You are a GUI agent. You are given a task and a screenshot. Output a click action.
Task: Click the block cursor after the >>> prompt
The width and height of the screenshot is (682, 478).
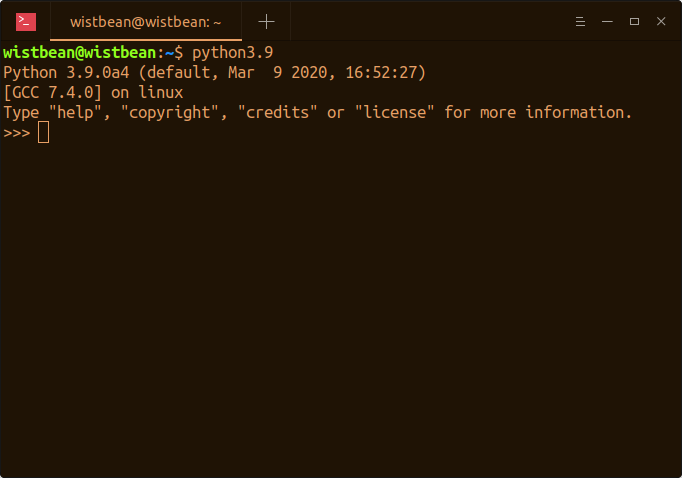pos(43,132)
